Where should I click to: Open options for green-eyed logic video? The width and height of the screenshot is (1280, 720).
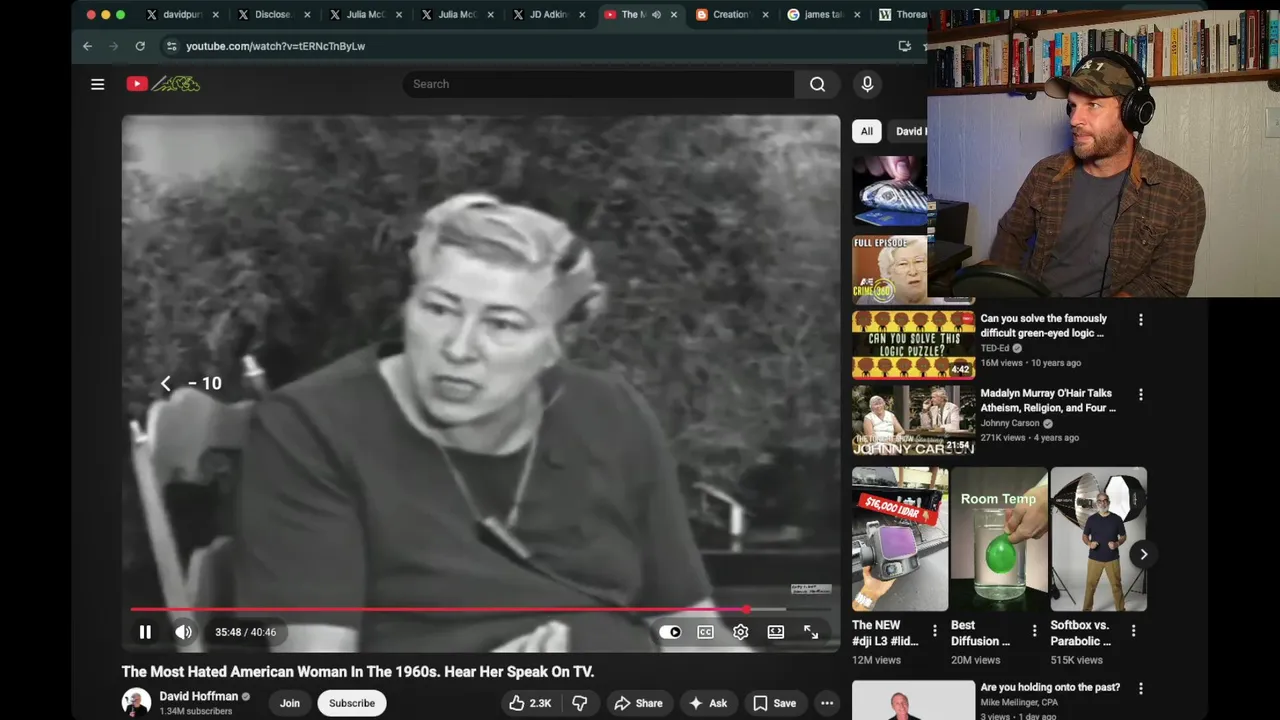[1141, 320]
